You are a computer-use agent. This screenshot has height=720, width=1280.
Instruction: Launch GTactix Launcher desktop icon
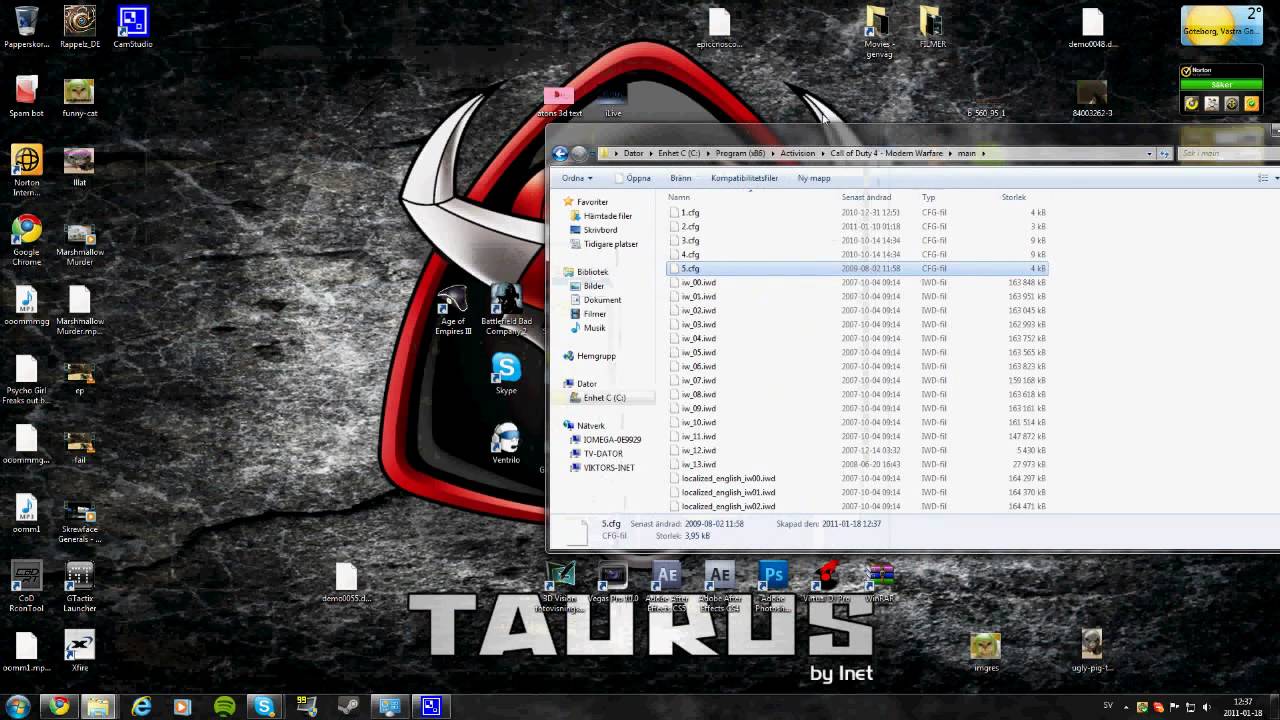[x=79, y=588]
